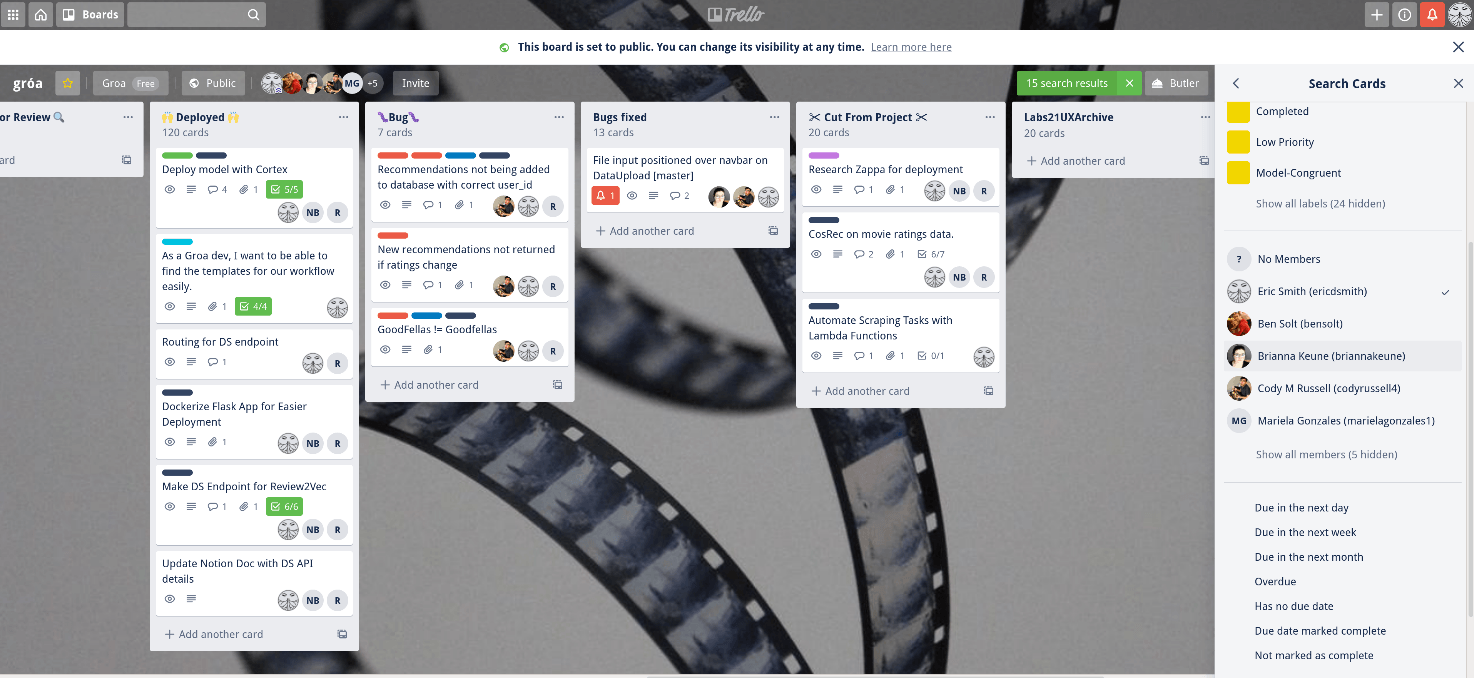The height and width of the screenshot is (678, 1474).
Task: Click the search magnifier icon in header
Action: click(254, 15)
